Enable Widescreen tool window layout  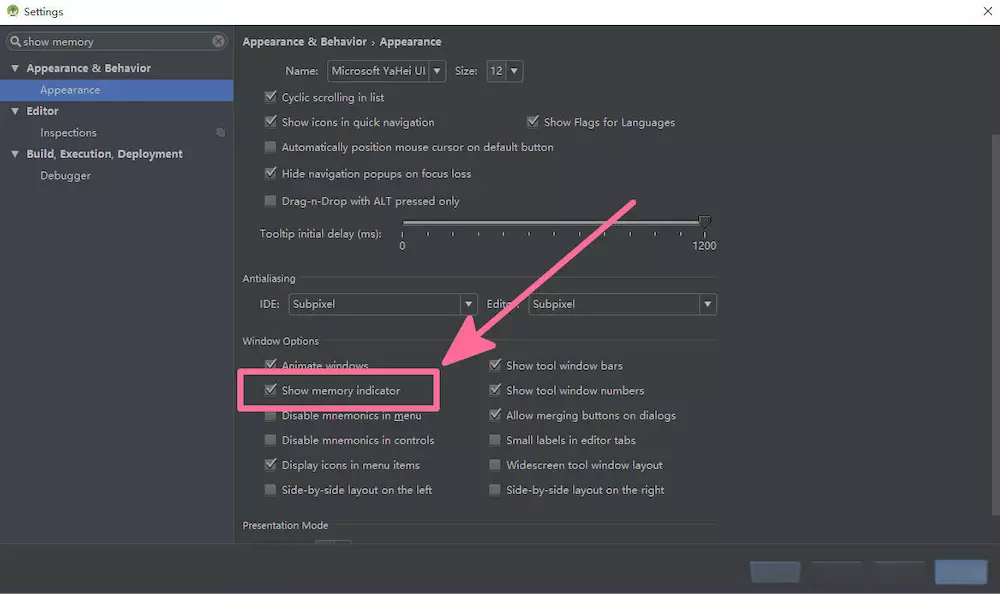pos(495,465)
